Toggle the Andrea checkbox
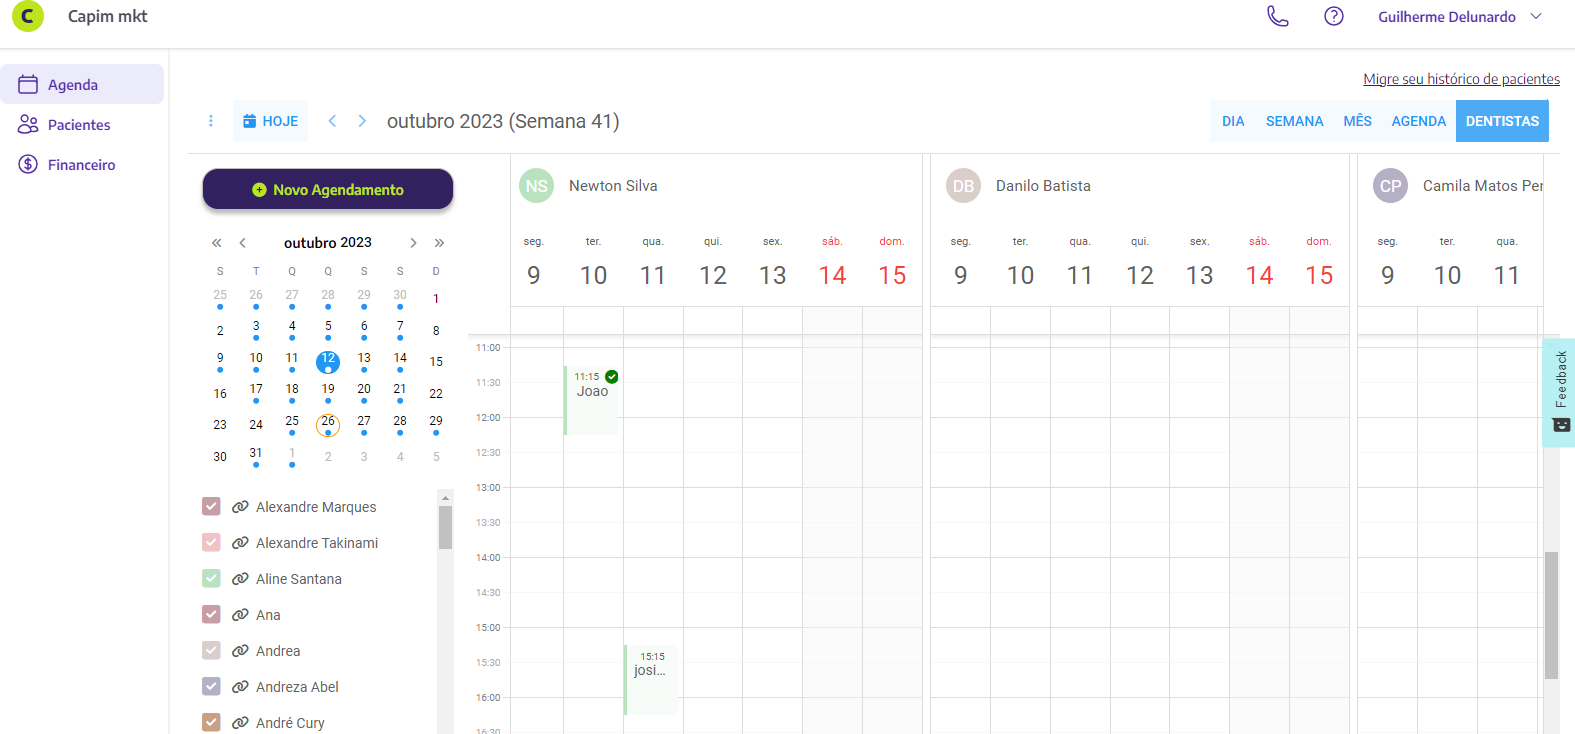The height and width of the screenshot is (734, 1575). pyautogui.click(x=211, y=650)
